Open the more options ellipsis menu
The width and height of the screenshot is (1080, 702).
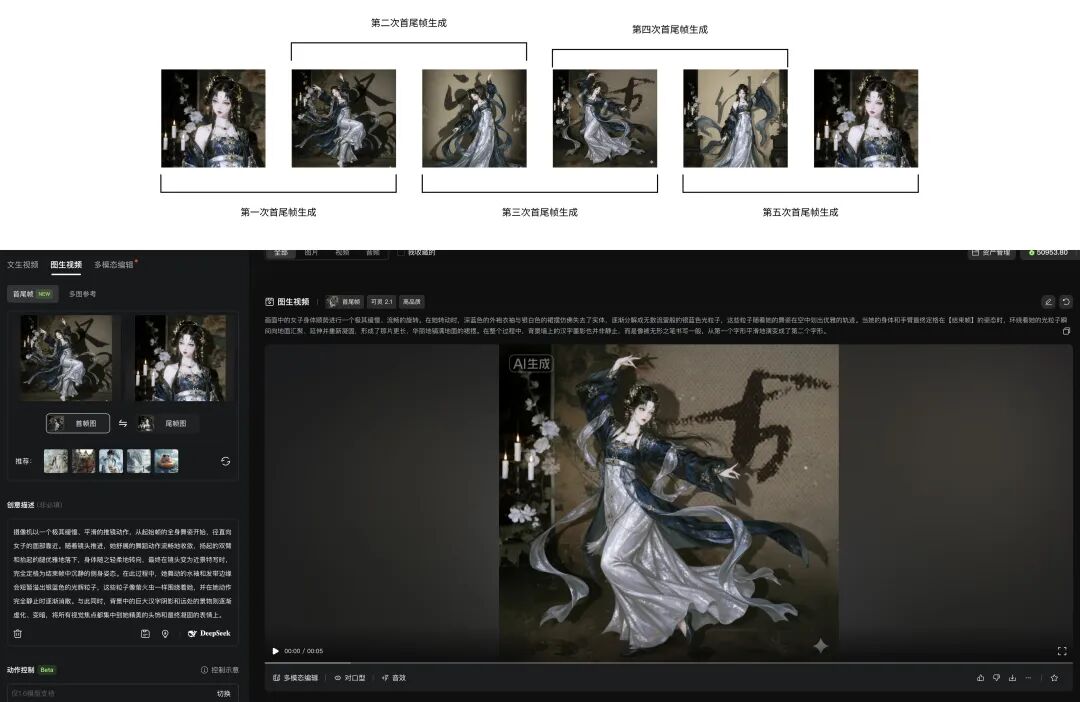click(1028, 678)
